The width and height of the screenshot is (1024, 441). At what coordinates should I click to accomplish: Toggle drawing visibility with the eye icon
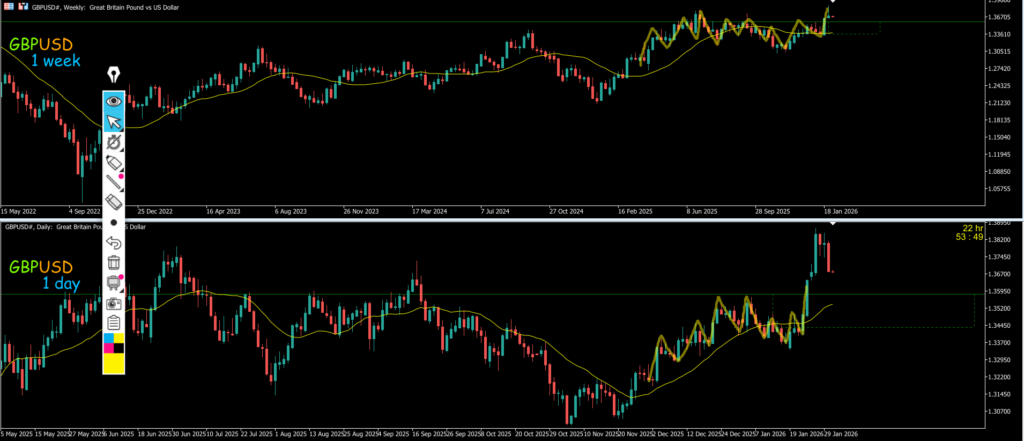114,100
